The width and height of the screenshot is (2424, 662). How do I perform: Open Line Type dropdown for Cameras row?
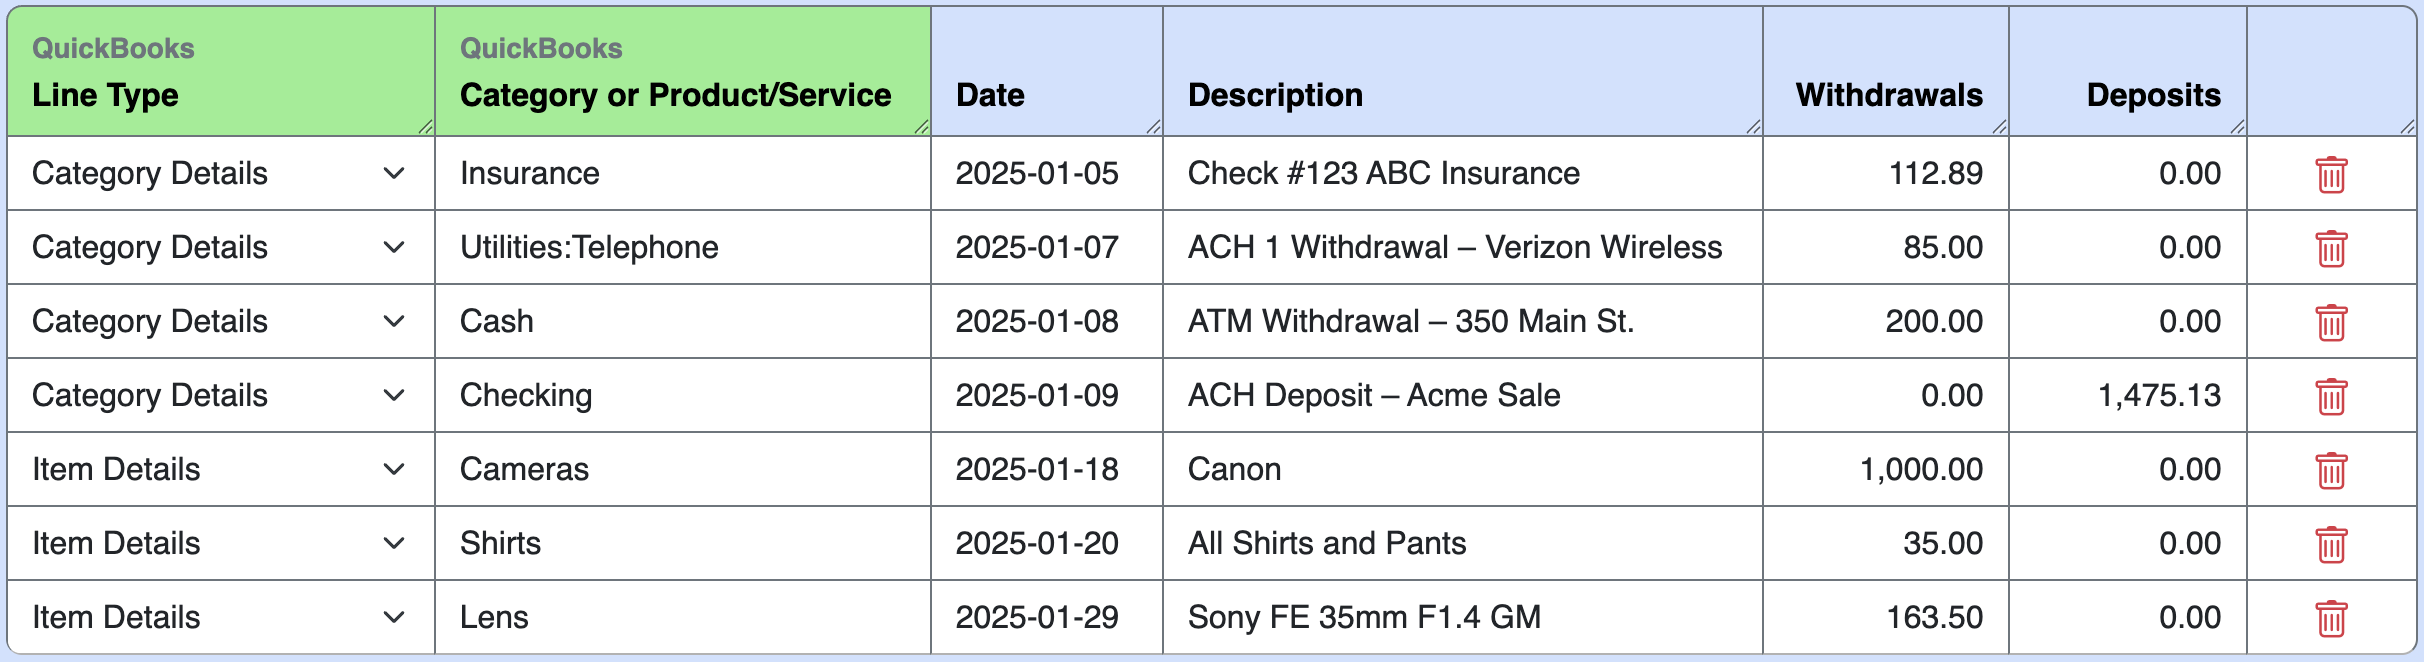[220, 469]
